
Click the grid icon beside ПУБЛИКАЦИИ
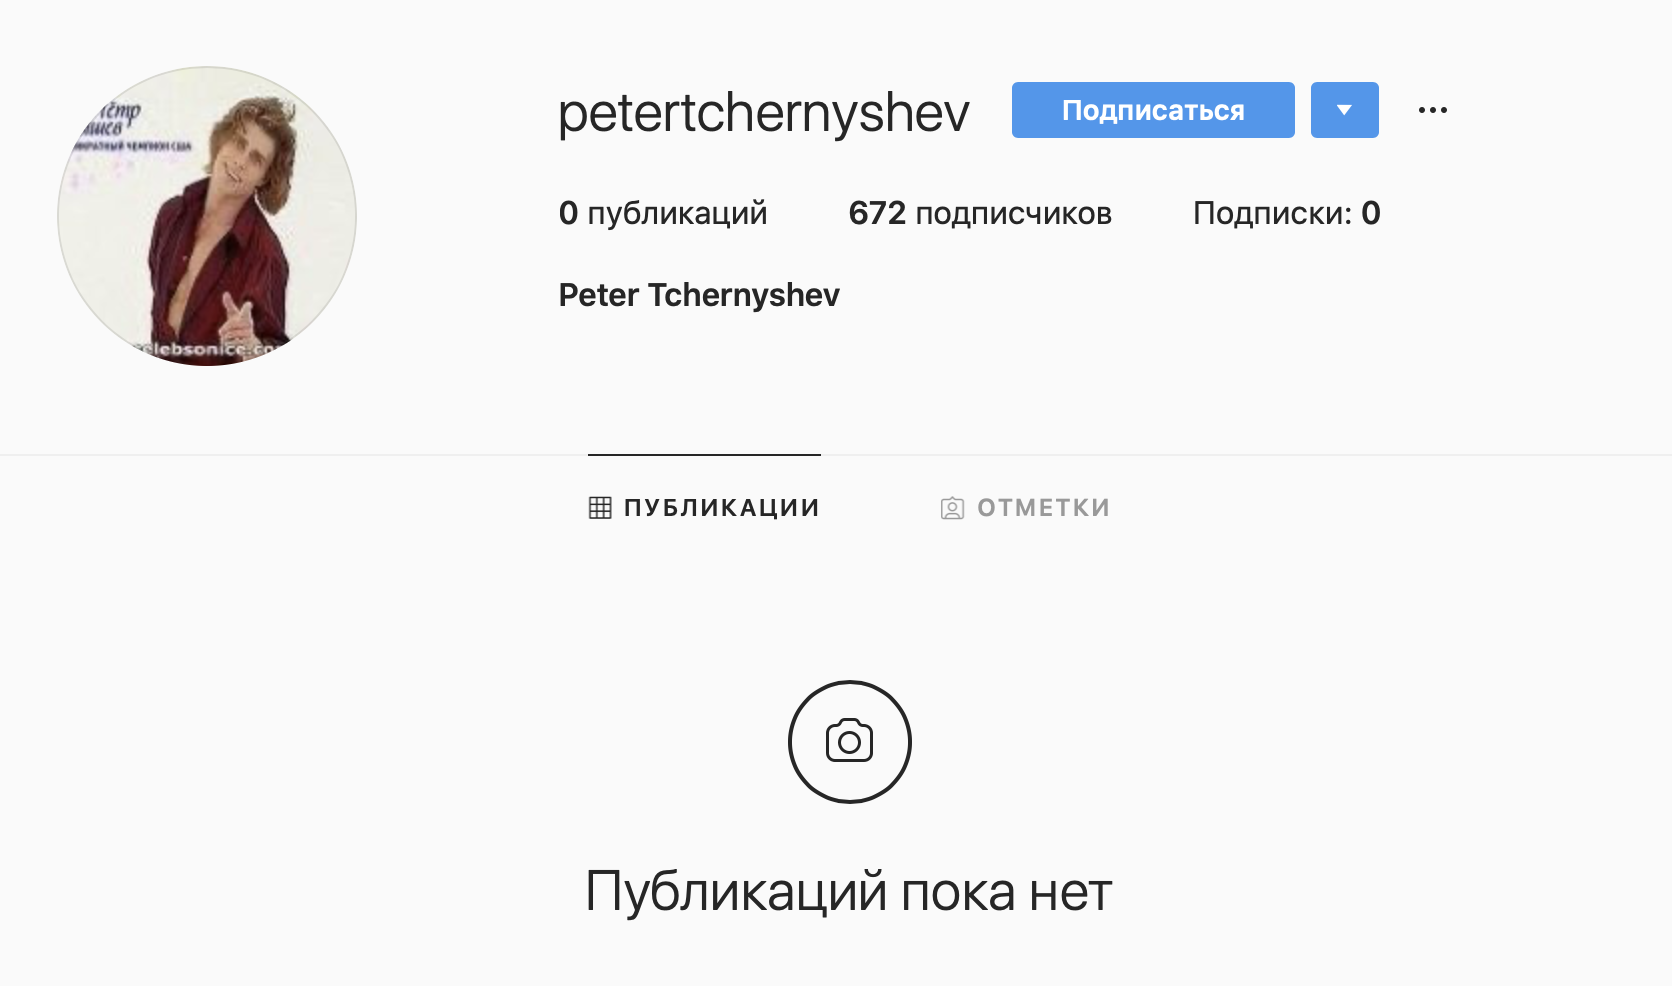click(x=600, y=508)
